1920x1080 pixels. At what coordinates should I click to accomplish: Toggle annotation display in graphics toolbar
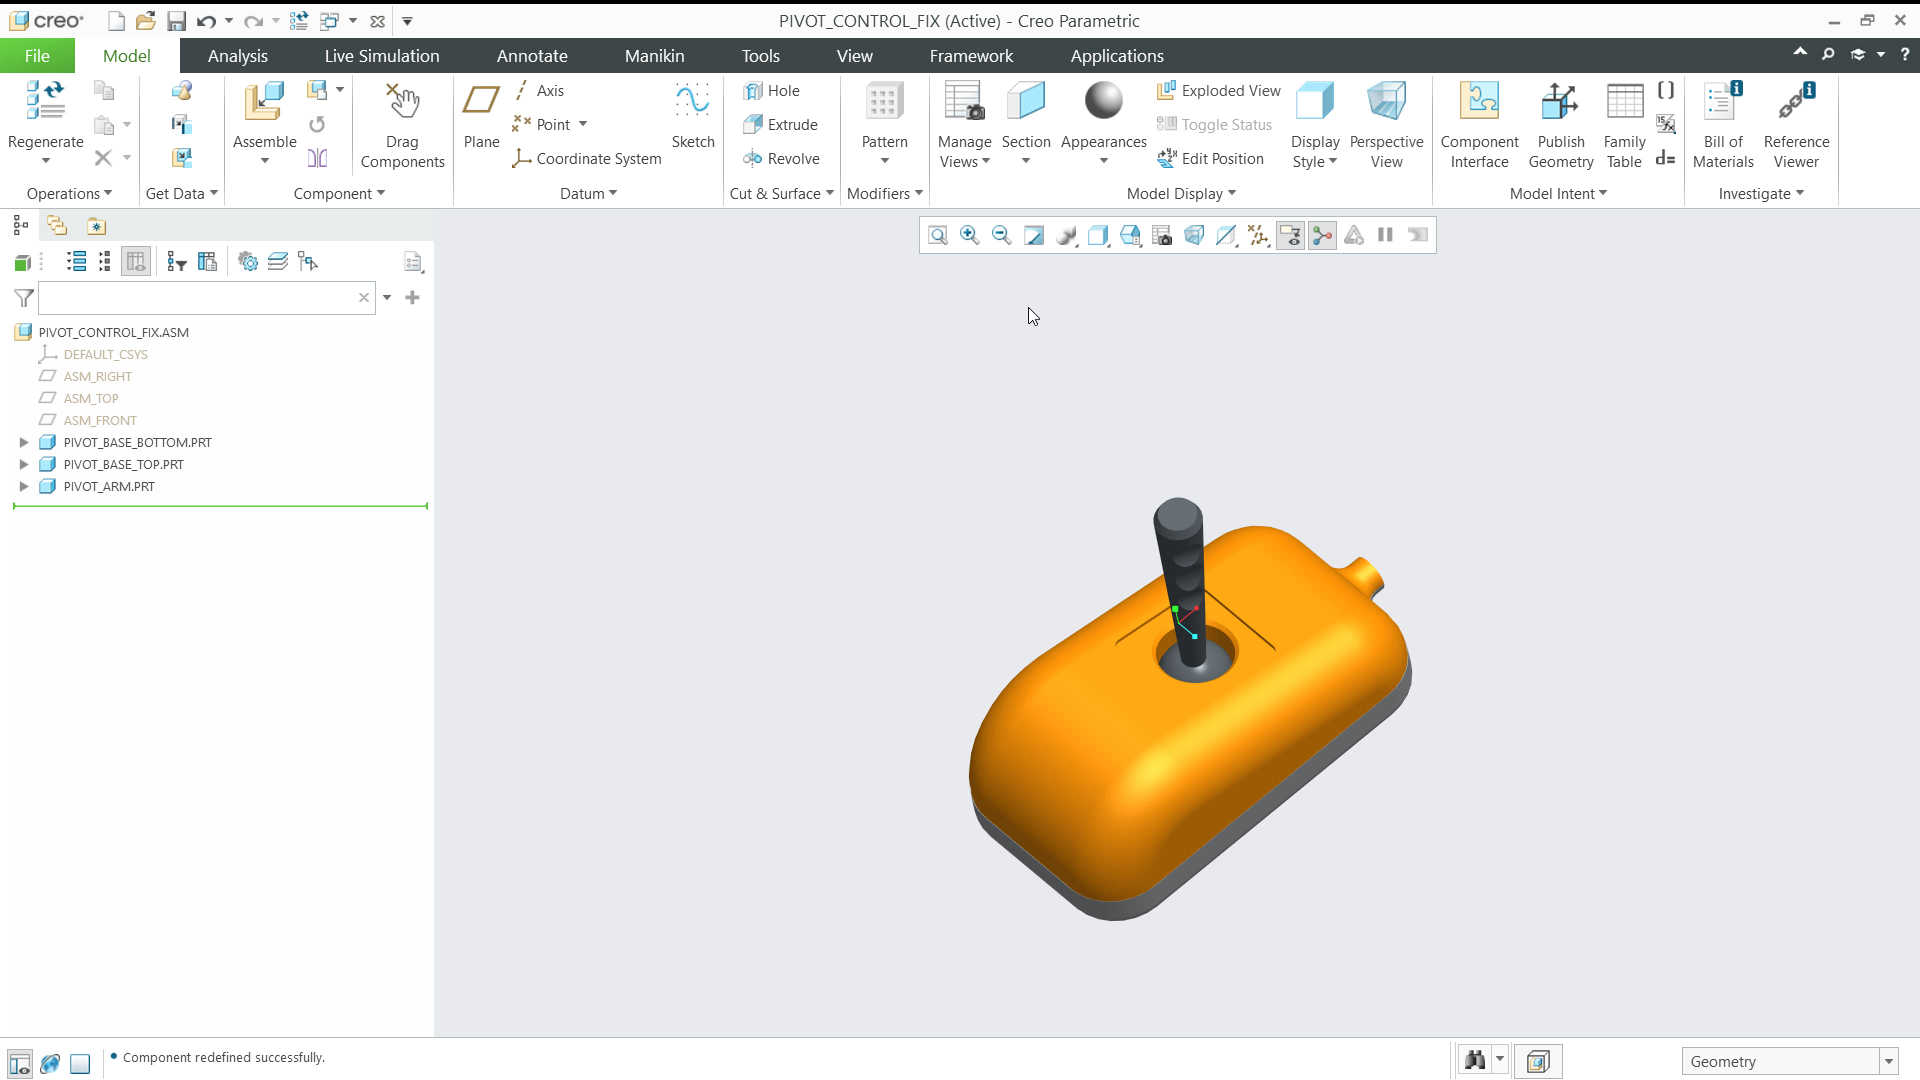coord(1290,235)
